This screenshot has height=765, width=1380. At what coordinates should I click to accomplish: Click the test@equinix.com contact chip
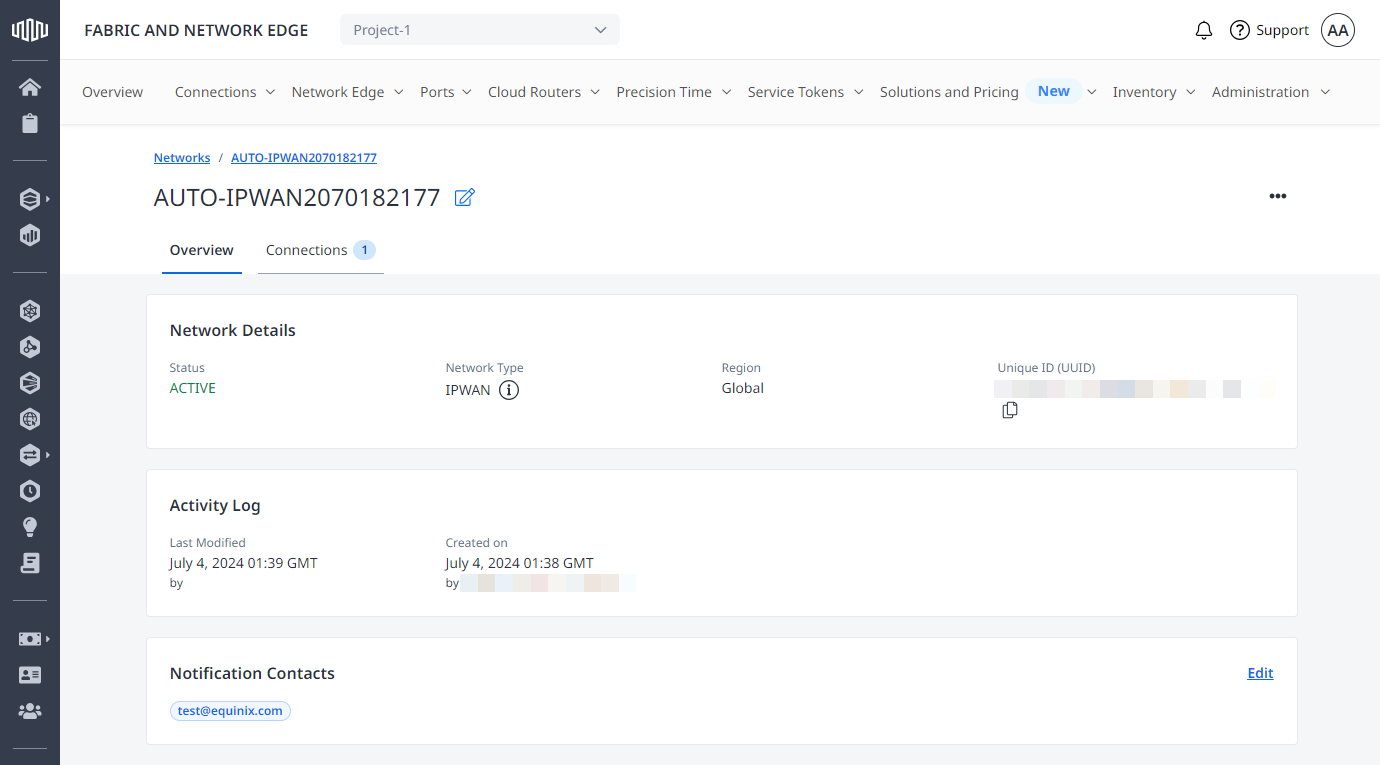click(230, 711)
